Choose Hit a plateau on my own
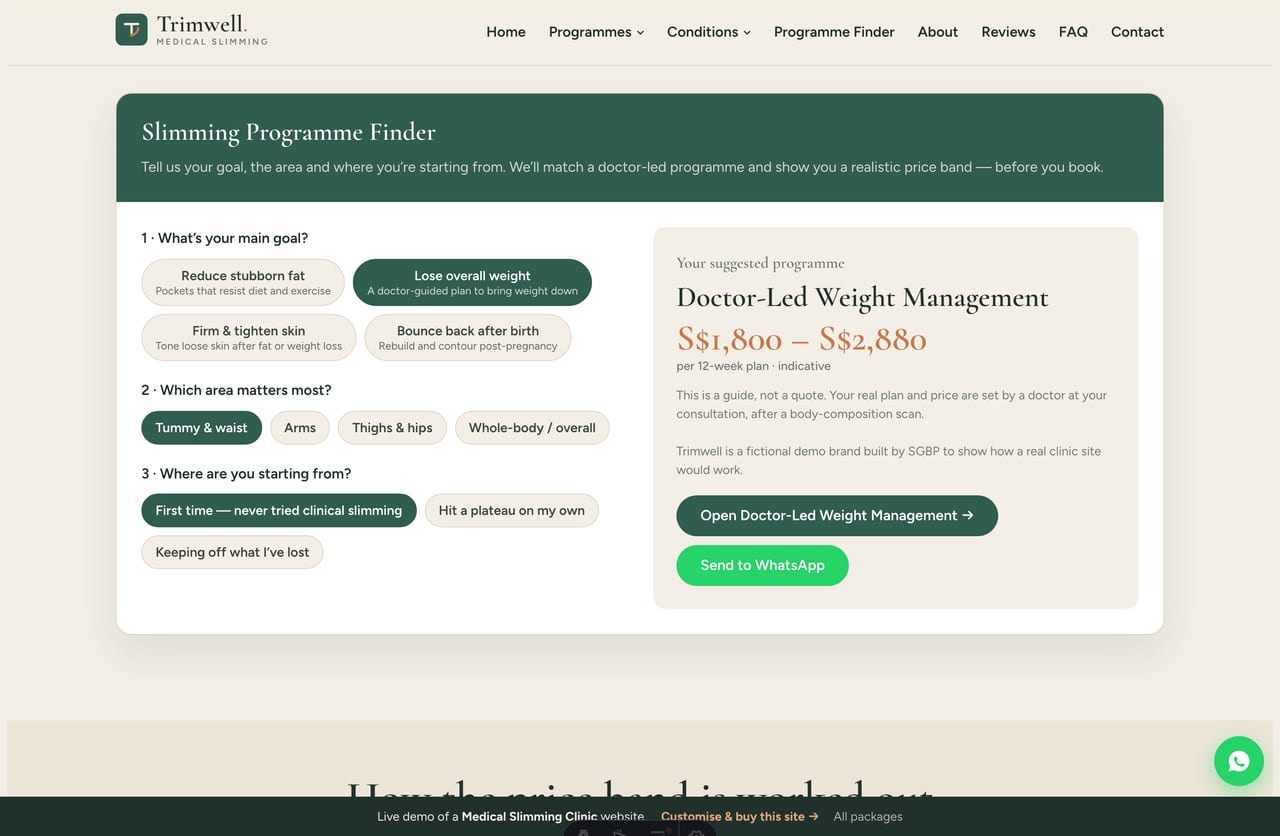The height and width of the screenshot is (836, 1280). [x=512, y=510]
